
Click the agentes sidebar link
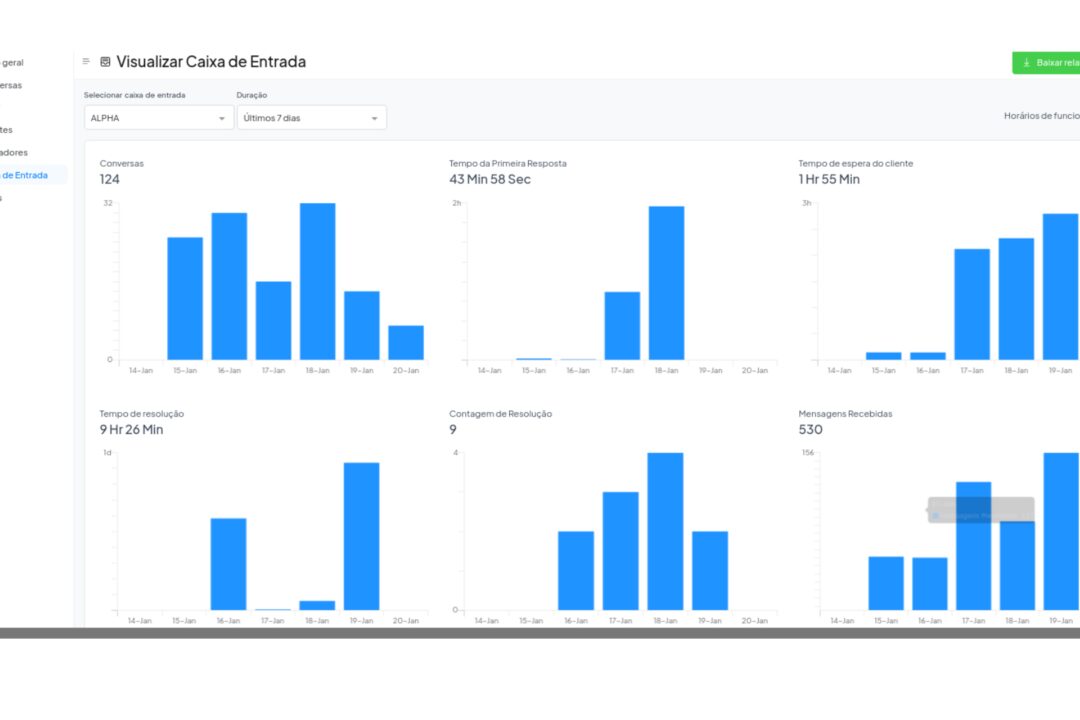click(x=7, y=130)
